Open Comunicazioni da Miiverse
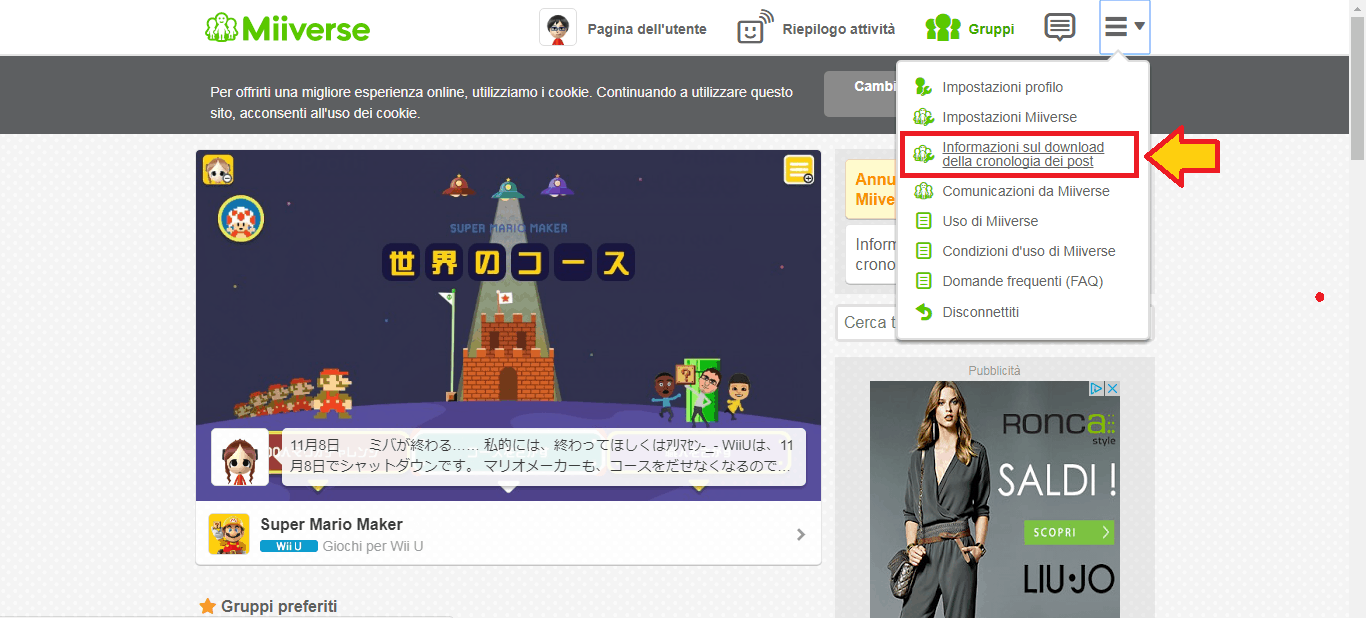 [x=1026, y=191]
